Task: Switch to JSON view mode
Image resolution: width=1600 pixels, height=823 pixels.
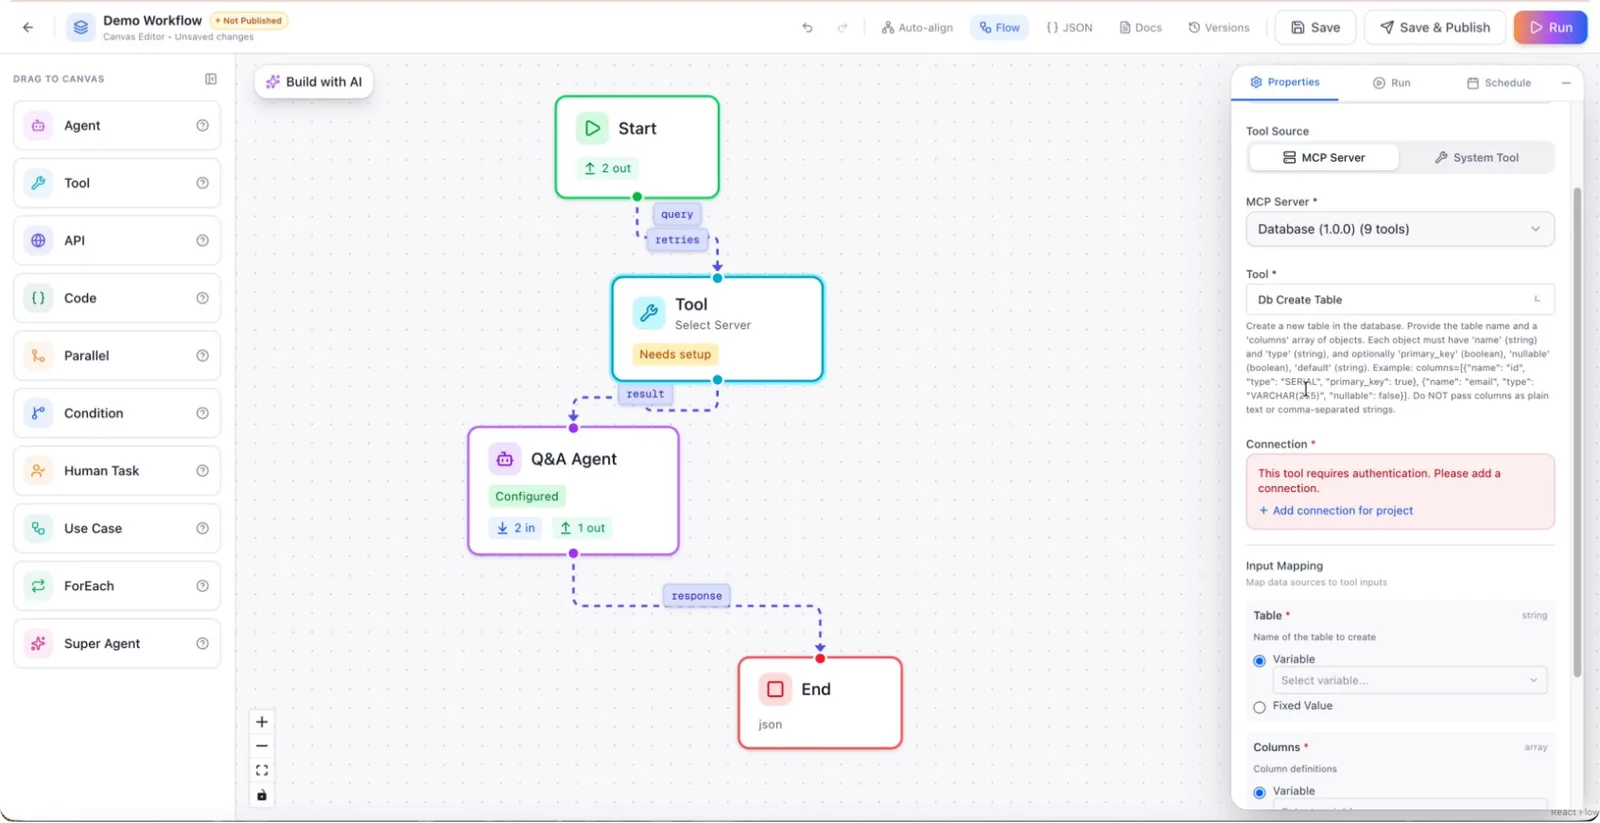Action: pos(1069,28)
